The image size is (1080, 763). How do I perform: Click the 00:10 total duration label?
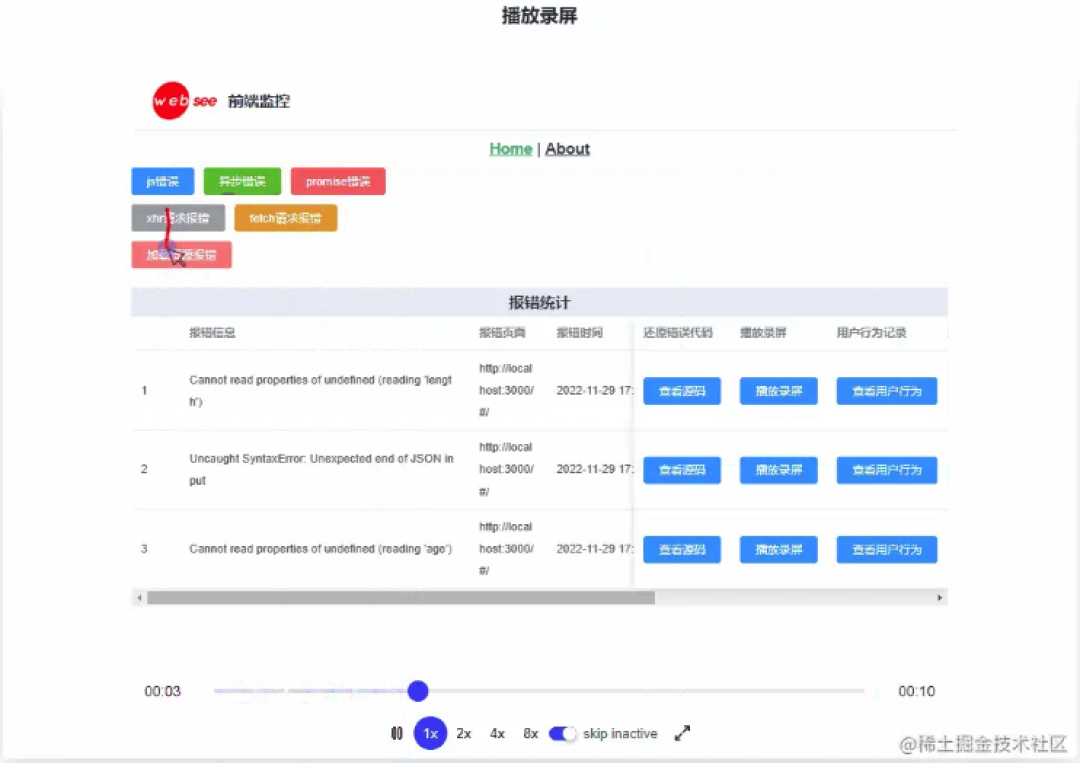[916, 691]
